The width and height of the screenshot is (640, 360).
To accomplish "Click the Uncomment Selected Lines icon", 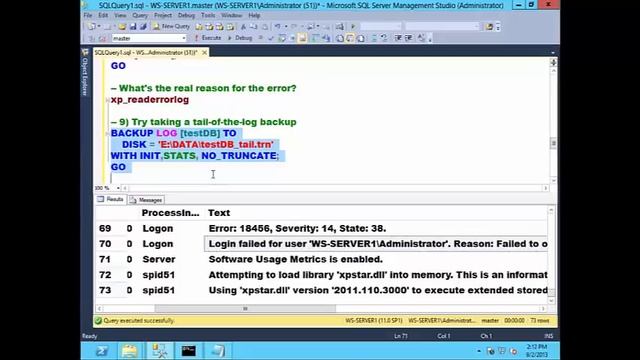I will pos(384,38).
